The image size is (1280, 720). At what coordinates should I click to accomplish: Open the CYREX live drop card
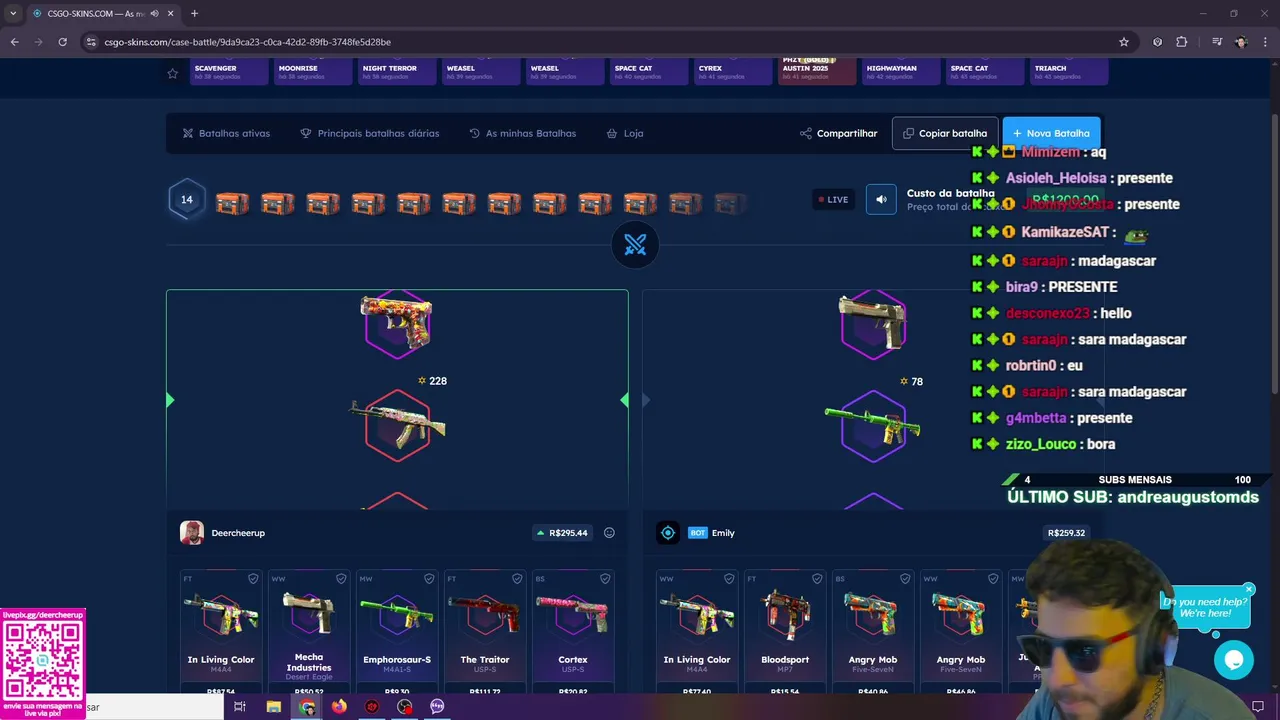733,71
